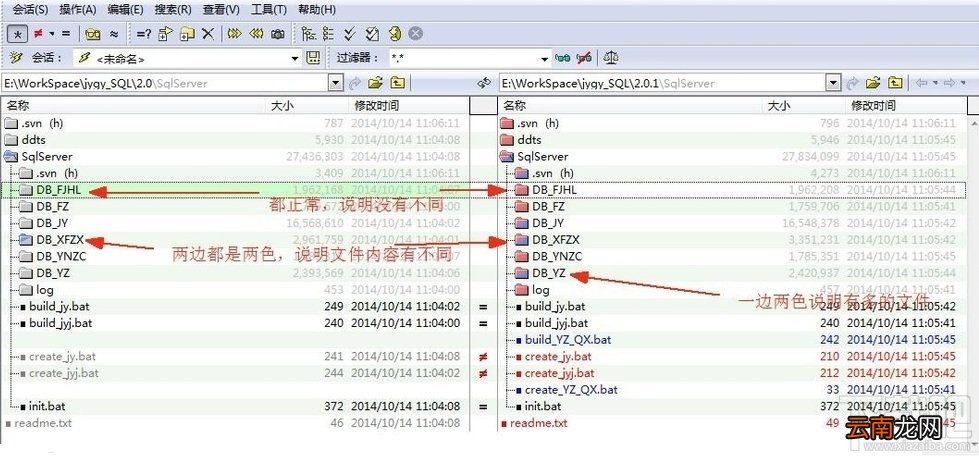Click the green glasses file filters icon
The image size is (979, 456).
pos(563,58)
